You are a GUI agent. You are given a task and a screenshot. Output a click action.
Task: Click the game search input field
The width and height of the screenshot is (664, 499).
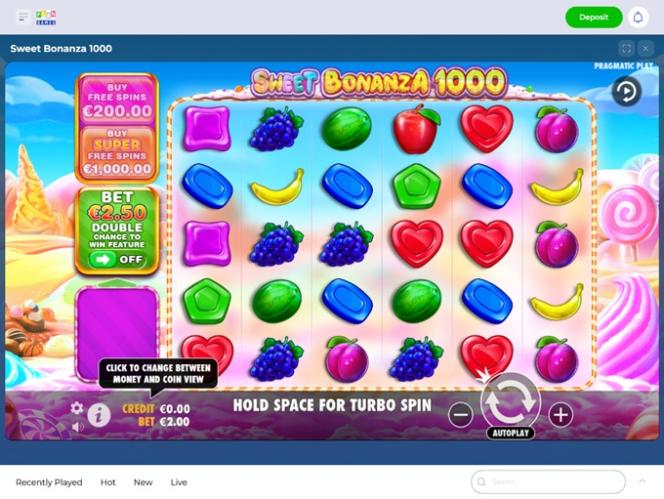548,482
